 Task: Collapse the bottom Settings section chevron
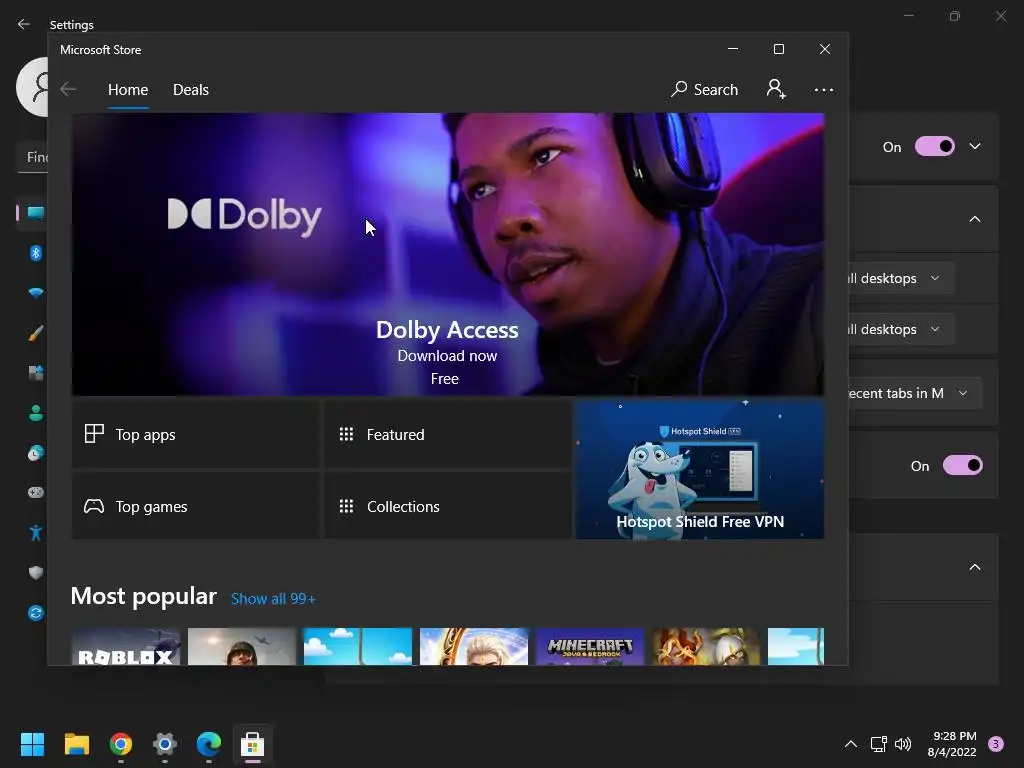[975, 567]
